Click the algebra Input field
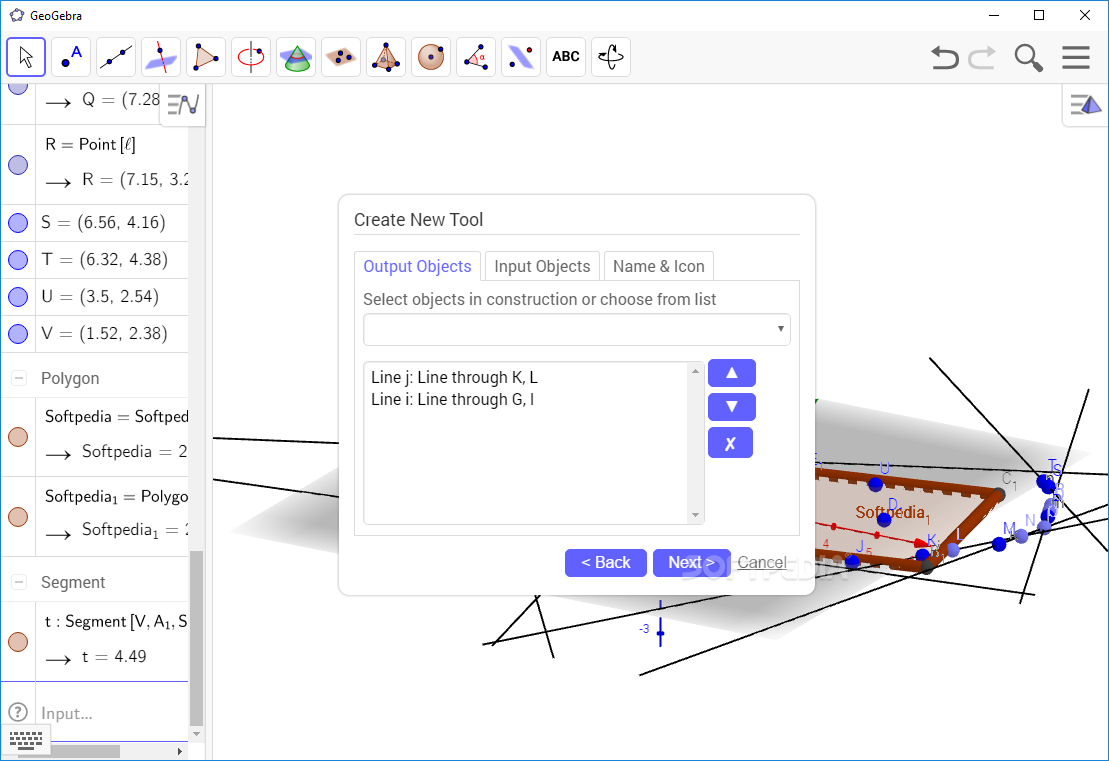The width and height of the screenshot is (1109, 761). coord(112,713)
